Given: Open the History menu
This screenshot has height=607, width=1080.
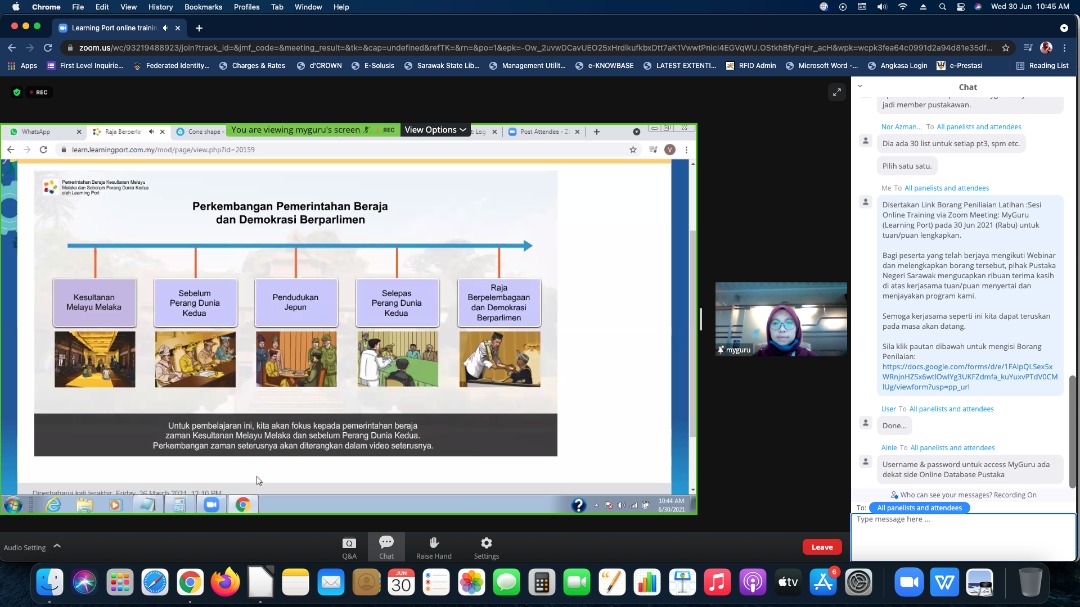Looking at the screenshot, I should pyautogui.click(x=160, y=7).
